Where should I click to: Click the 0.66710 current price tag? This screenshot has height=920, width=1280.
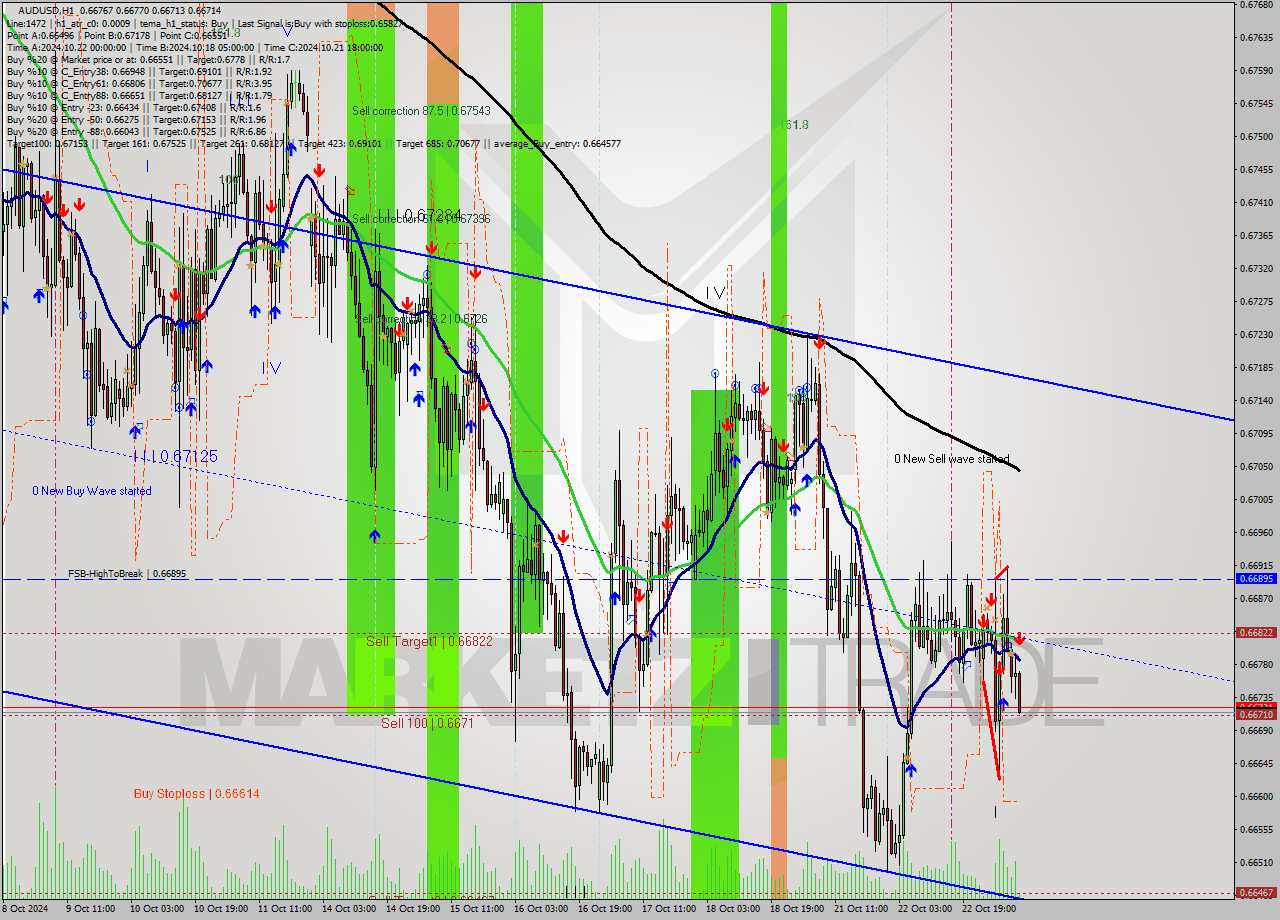click(1256, 714)
